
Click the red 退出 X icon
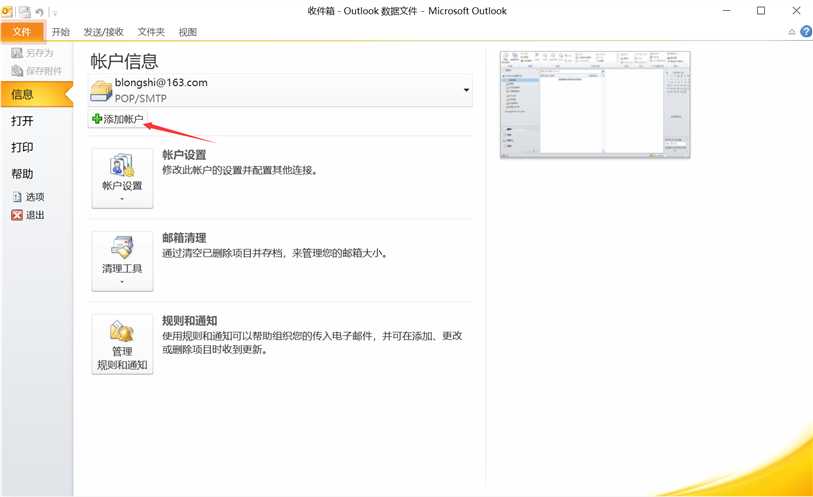tap(17, 215)
